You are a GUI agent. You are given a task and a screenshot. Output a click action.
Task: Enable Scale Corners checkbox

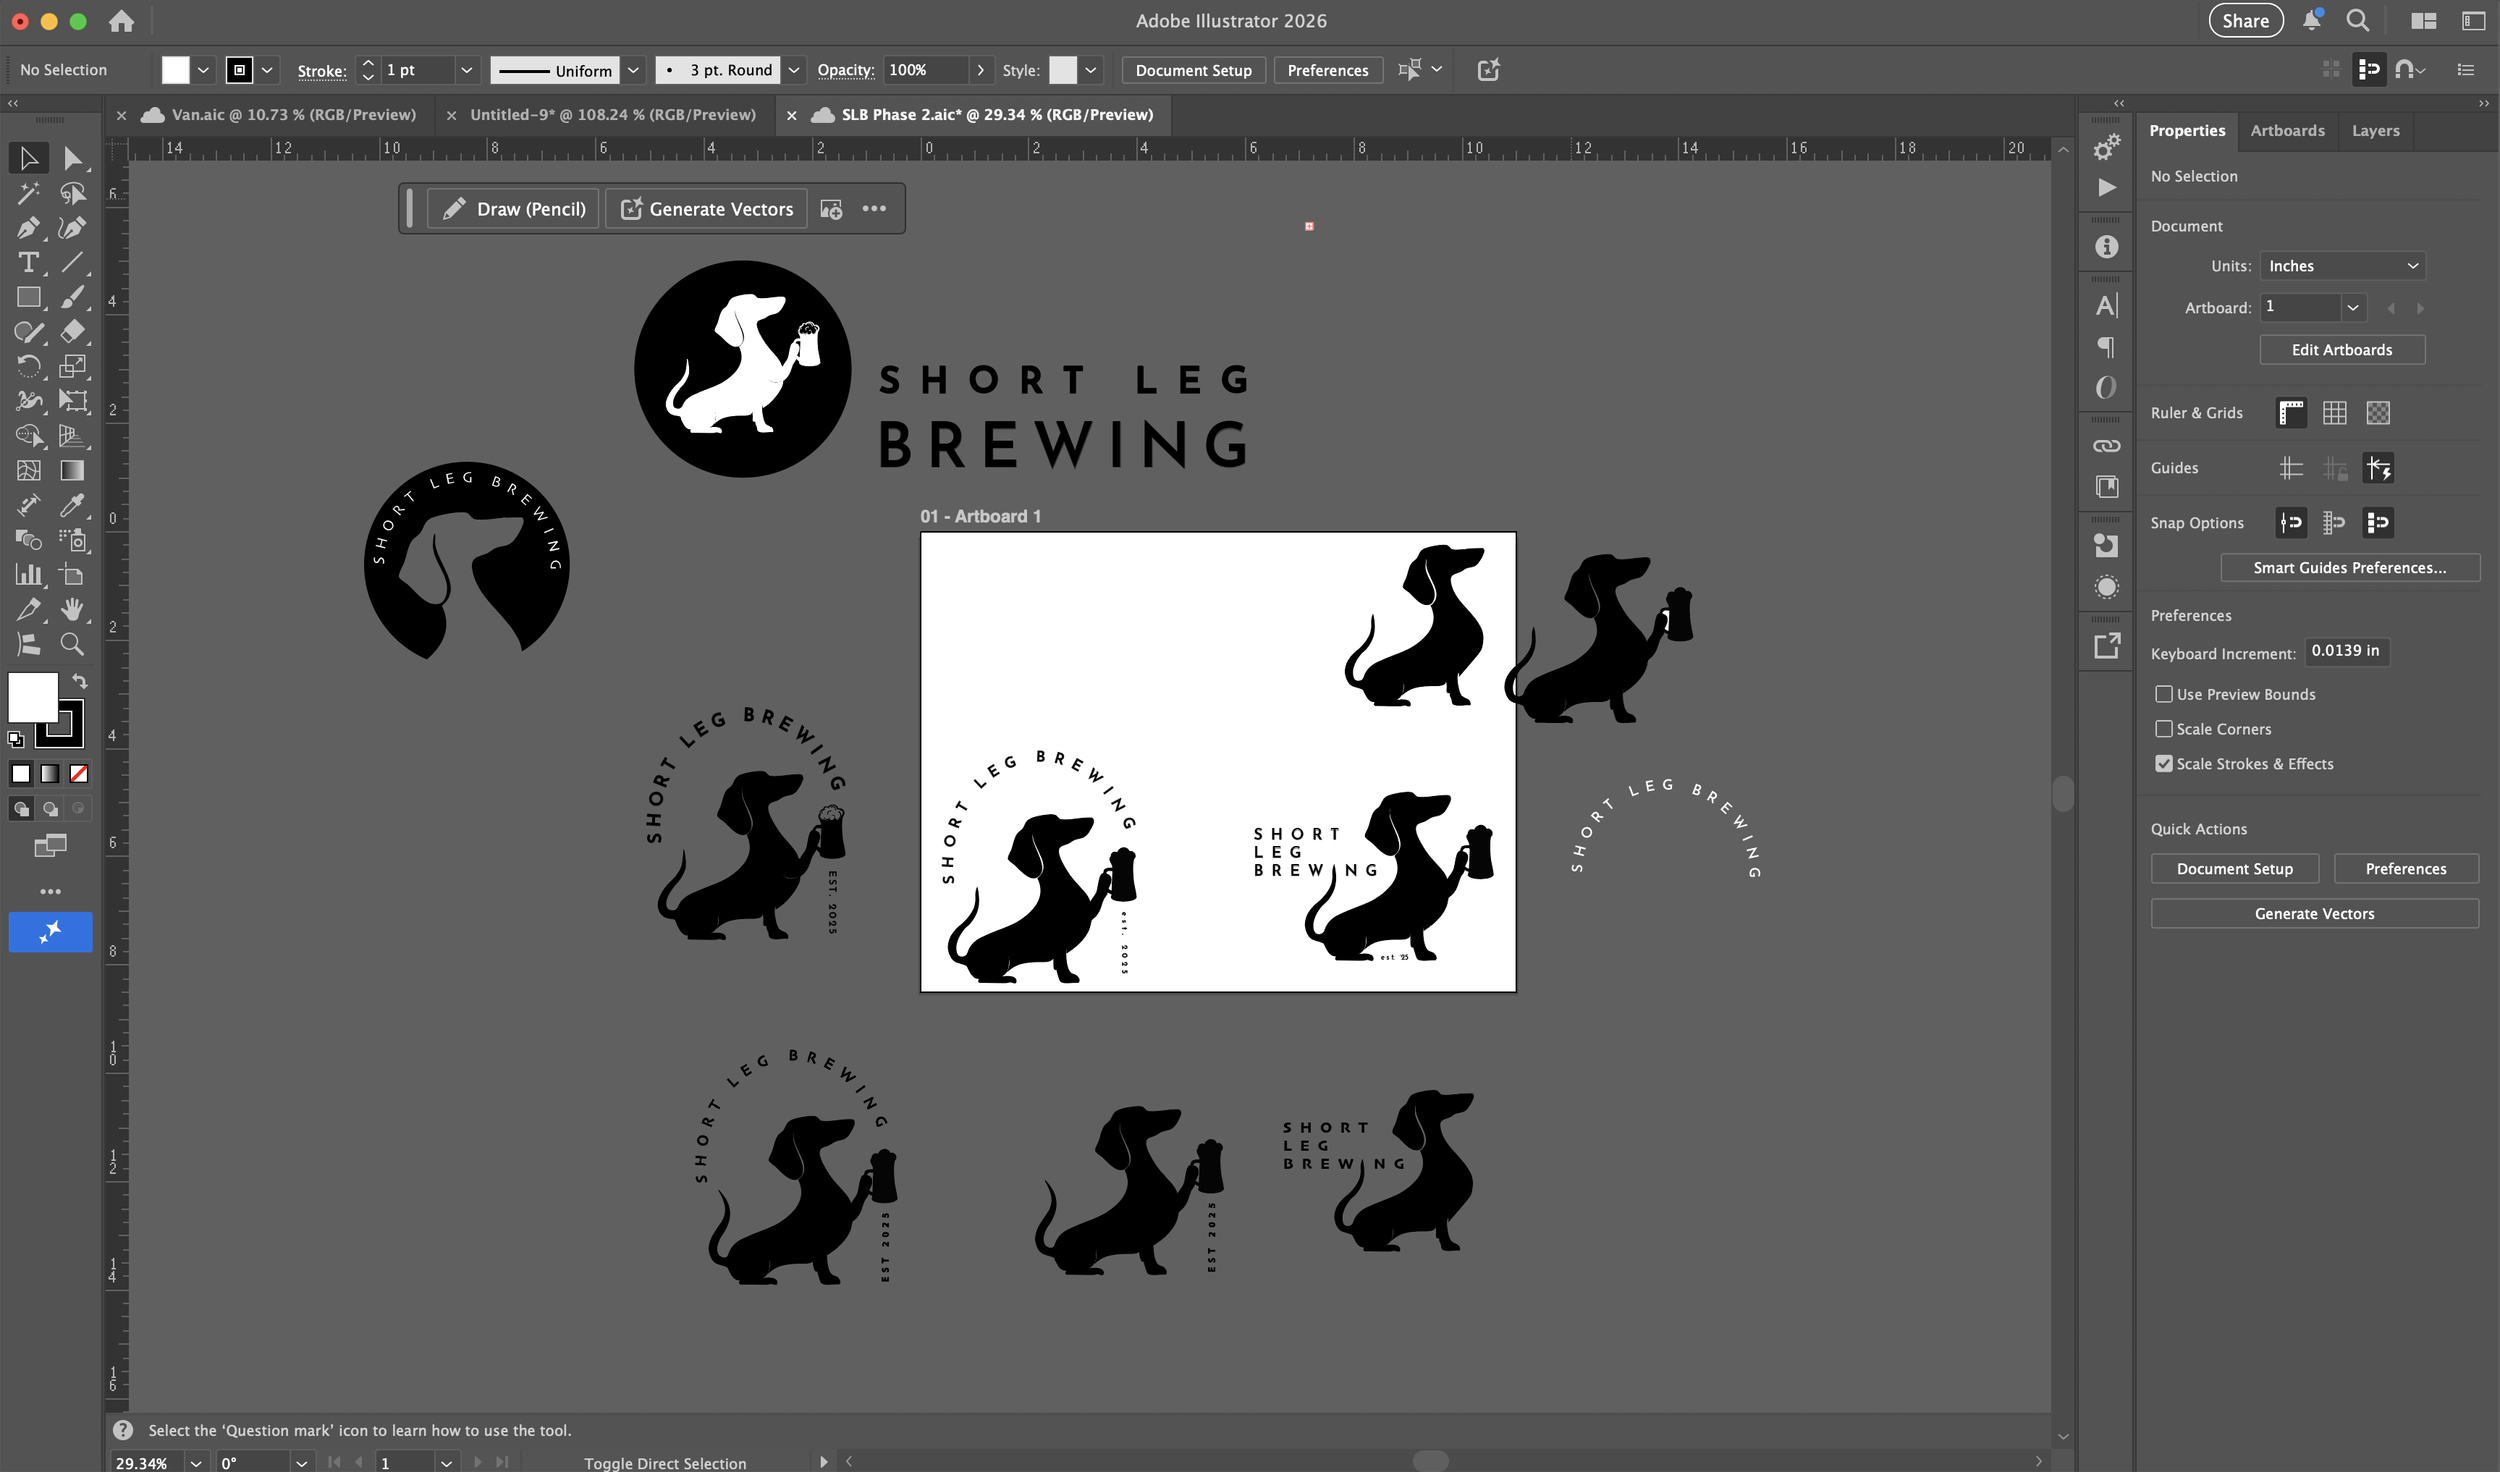[2164, 729]
